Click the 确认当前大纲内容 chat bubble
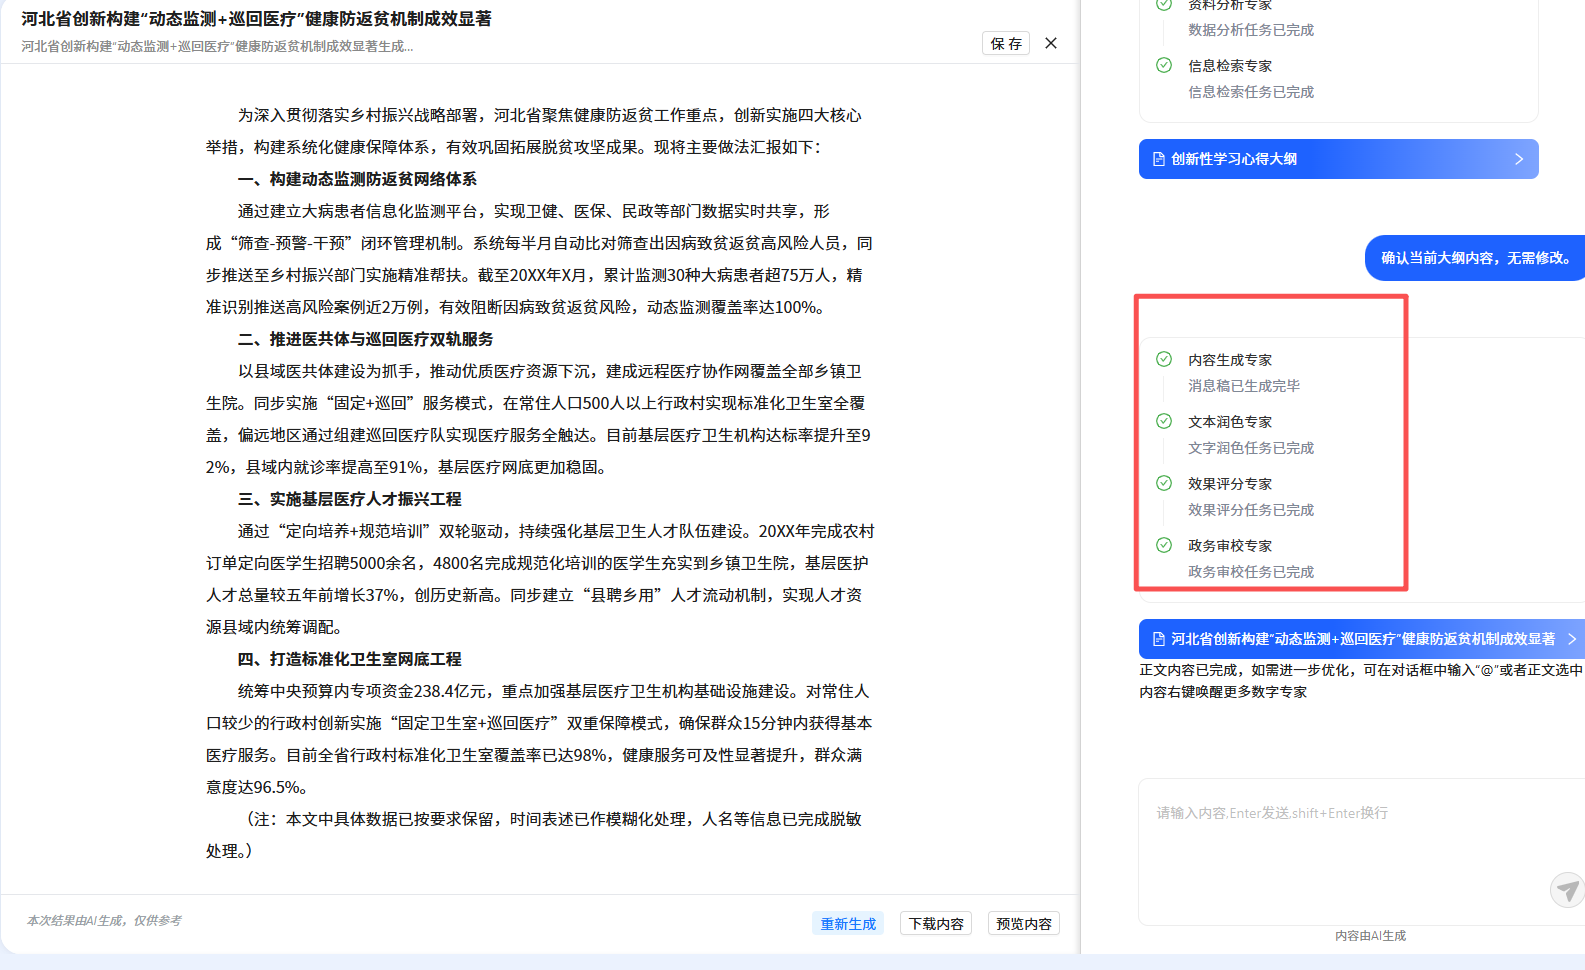 [x=1475, y=258]
